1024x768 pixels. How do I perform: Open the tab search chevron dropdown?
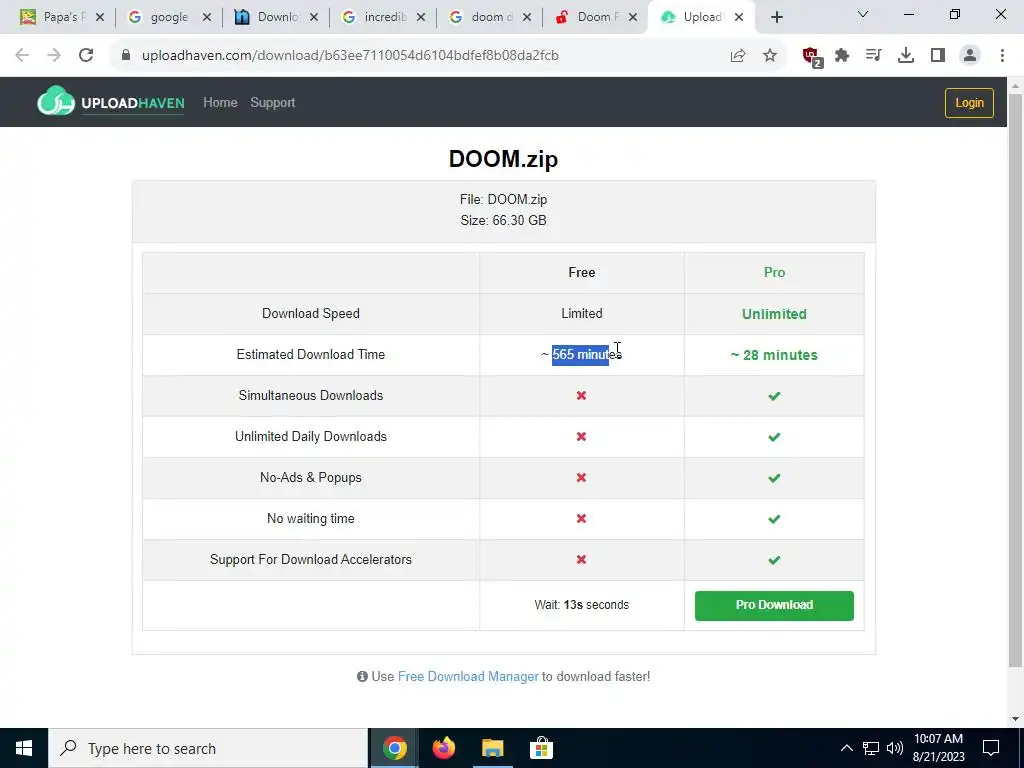pyautogui.click(x=863, y=14)
